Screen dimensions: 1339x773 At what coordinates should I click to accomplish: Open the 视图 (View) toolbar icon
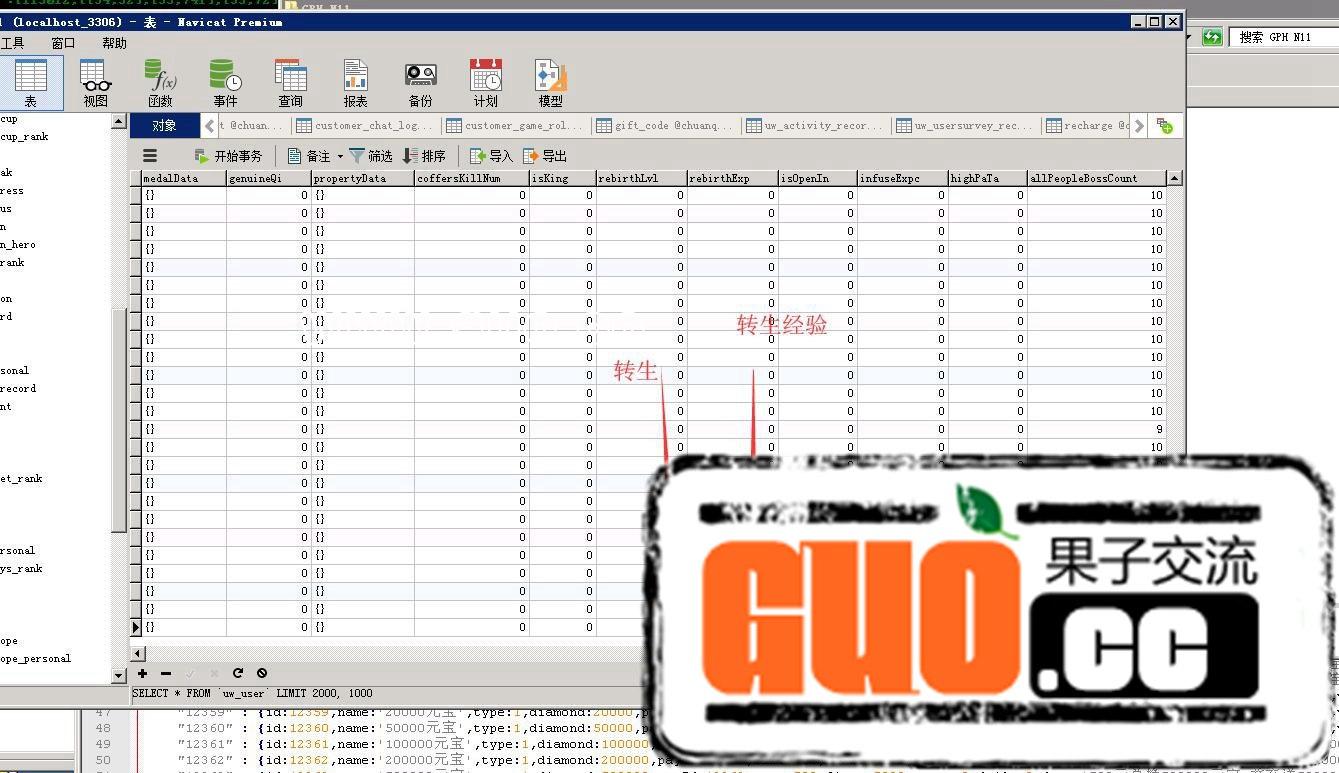[x=96, y=83]
